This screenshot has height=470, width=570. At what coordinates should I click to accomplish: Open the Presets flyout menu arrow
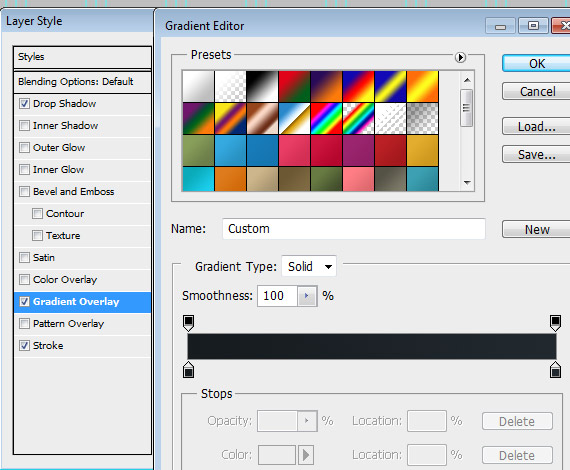pos(460,57)
